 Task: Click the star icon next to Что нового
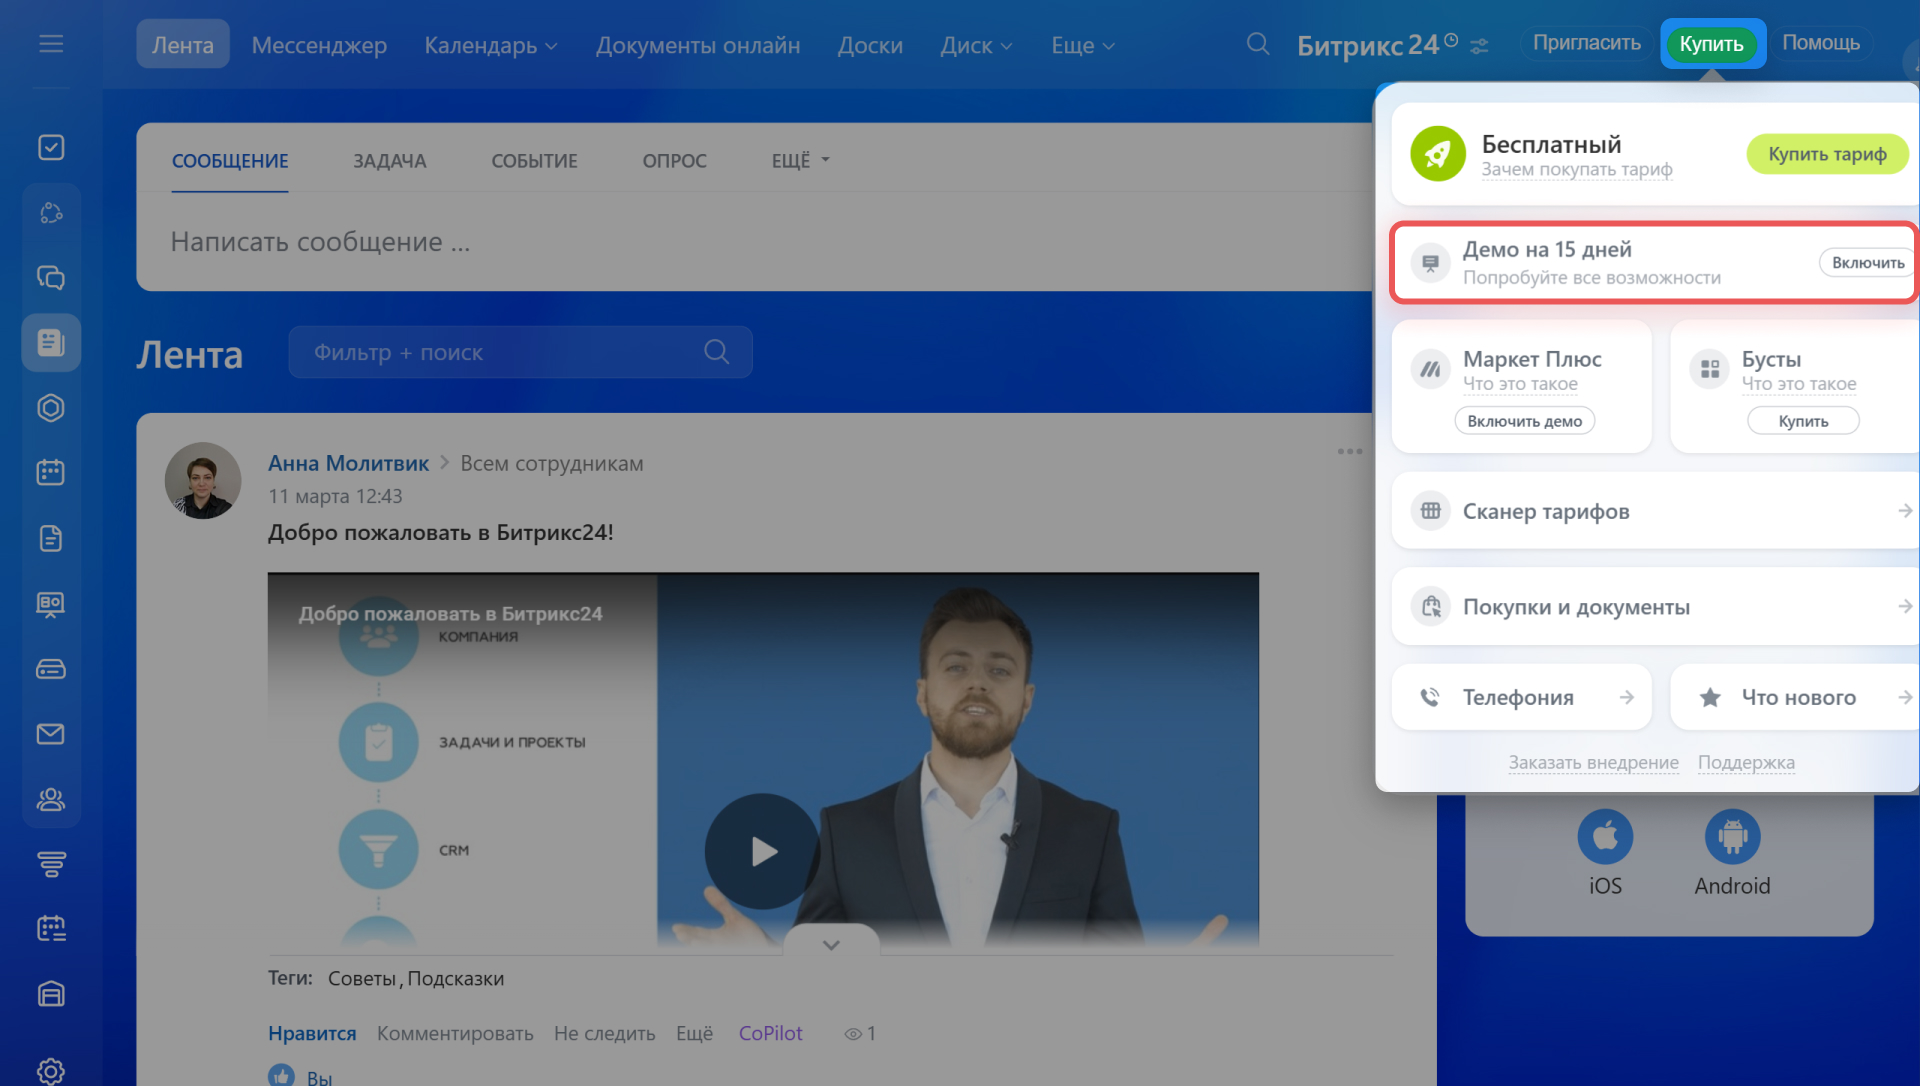pos(1710,697)
